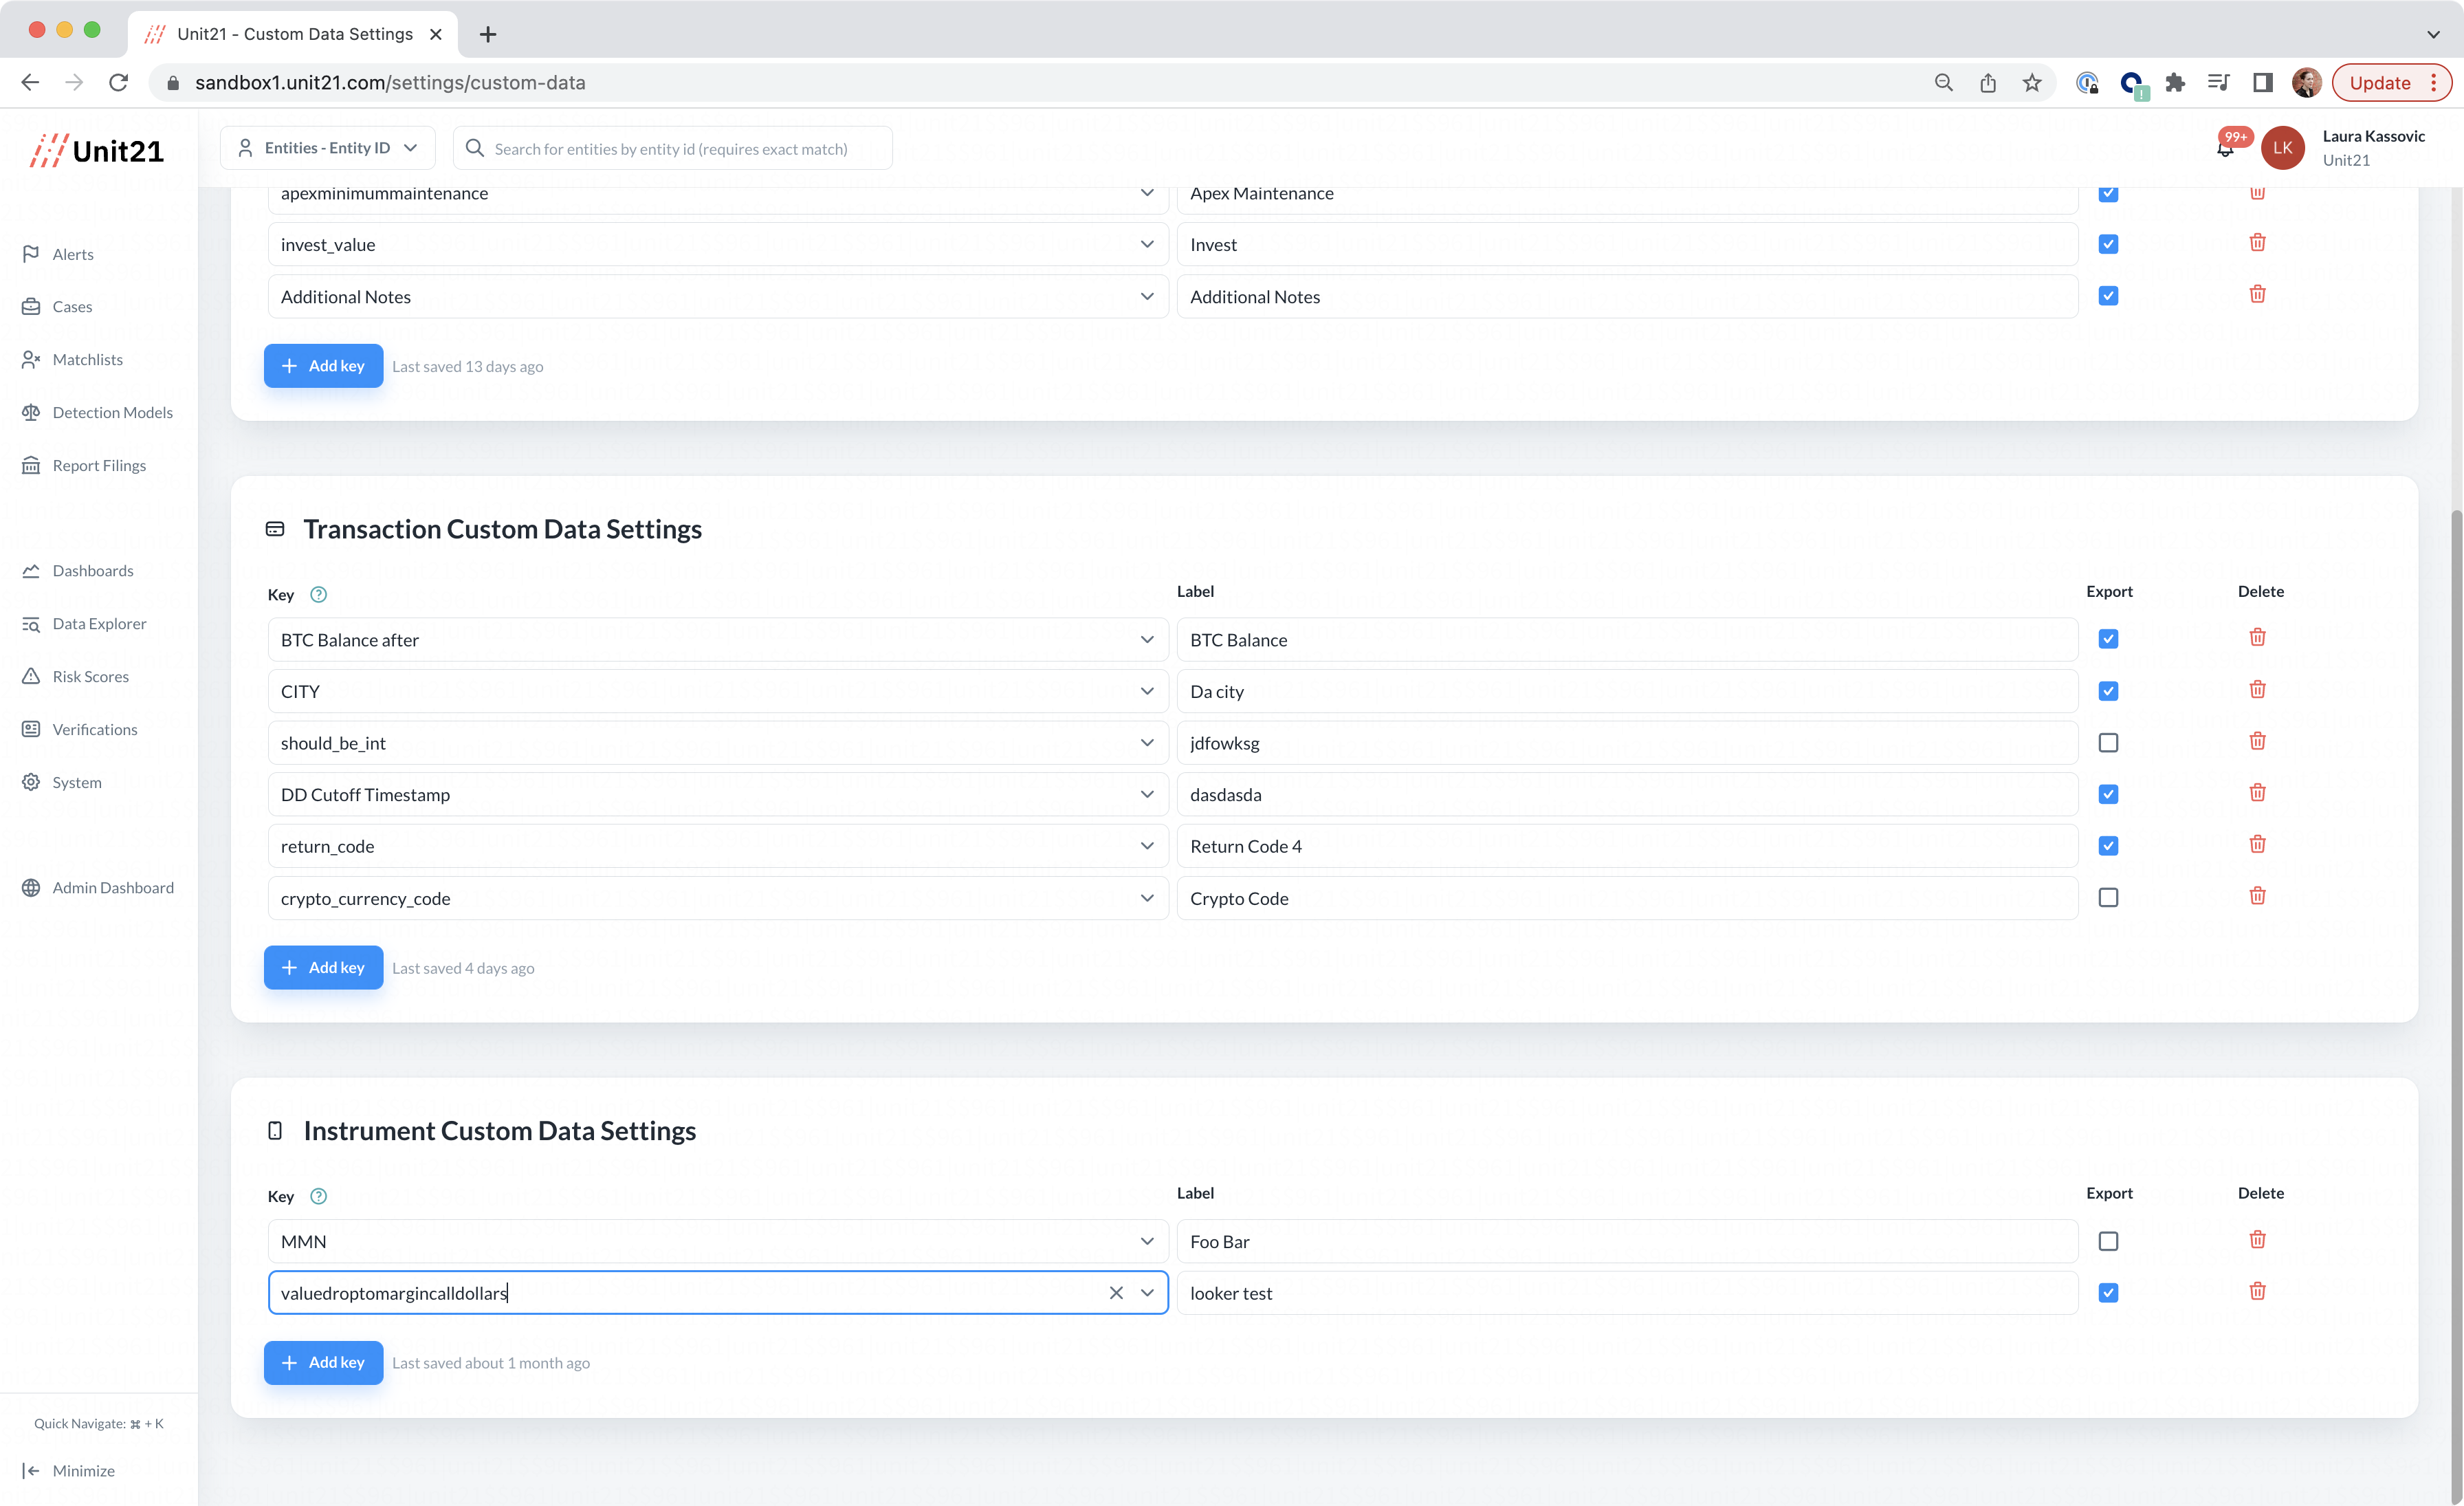Open the Entities - Entity ID dropdown

click(328, 148)
